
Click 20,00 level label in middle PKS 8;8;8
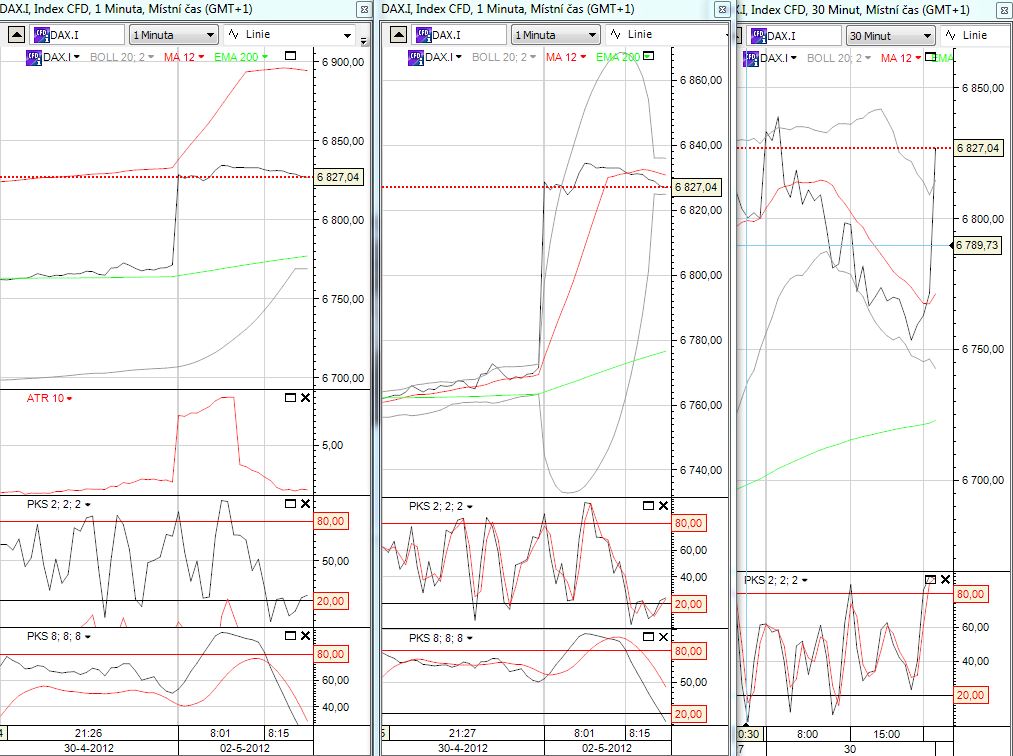pos(689,714)
